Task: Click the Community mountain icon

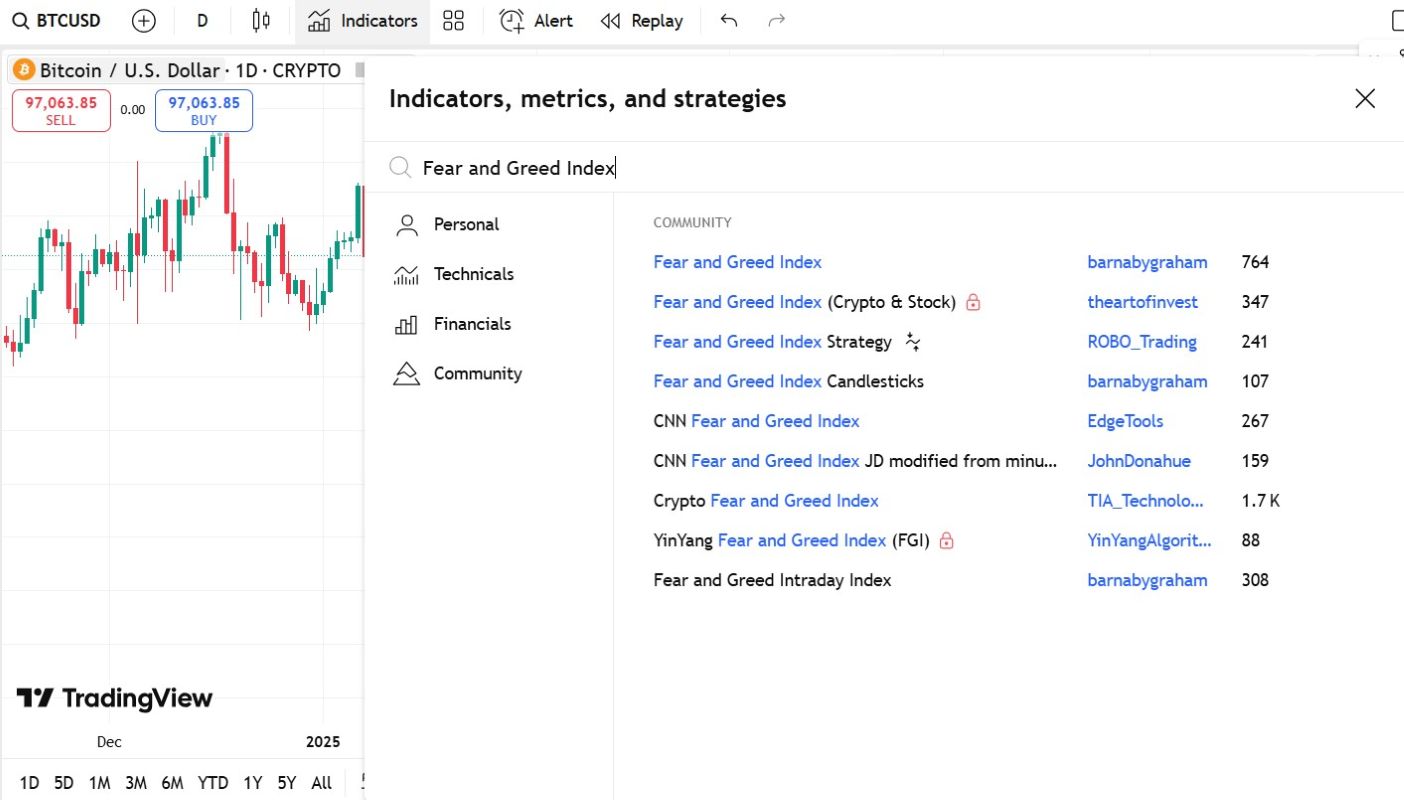Action: coord(406,374)
